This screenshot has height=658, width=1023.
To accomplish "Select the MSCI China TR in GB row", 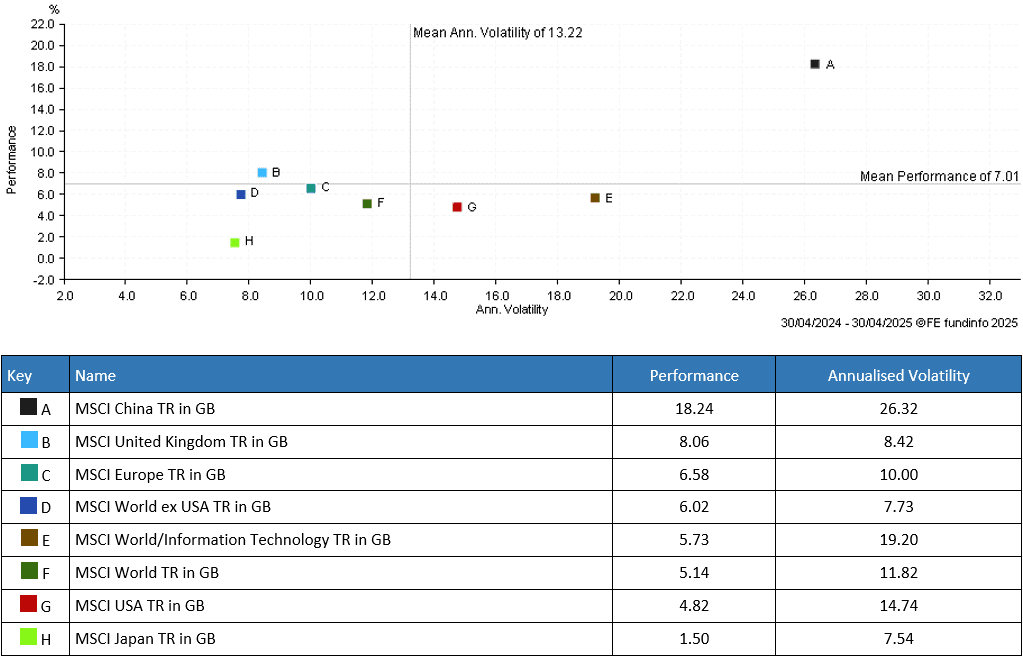I will click(x=512, y=409).
